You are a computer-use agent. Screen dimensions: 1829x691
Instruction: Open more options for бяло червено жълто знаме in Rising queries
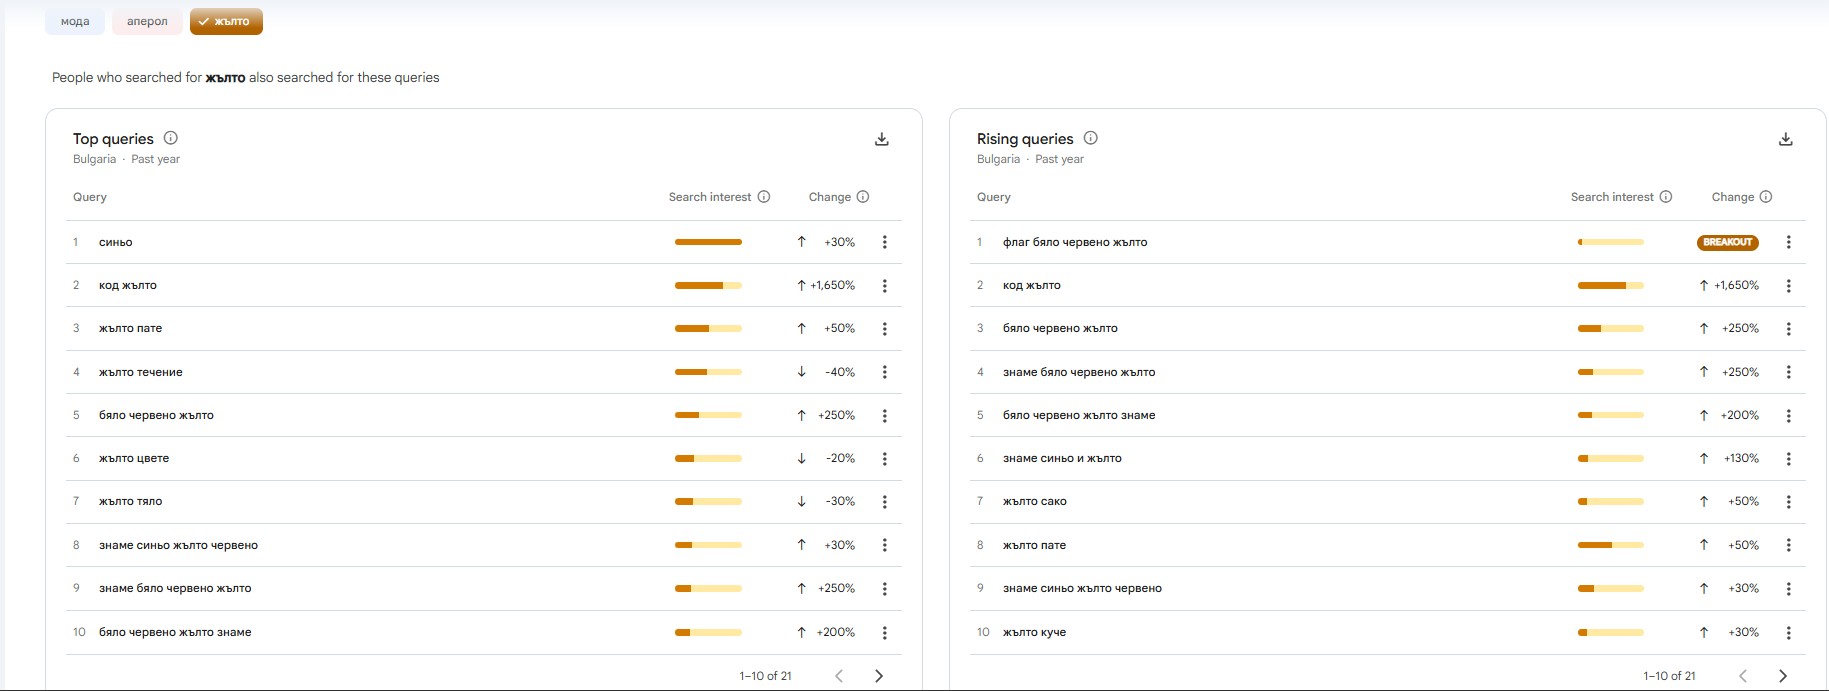click(x=1788, y=416)
